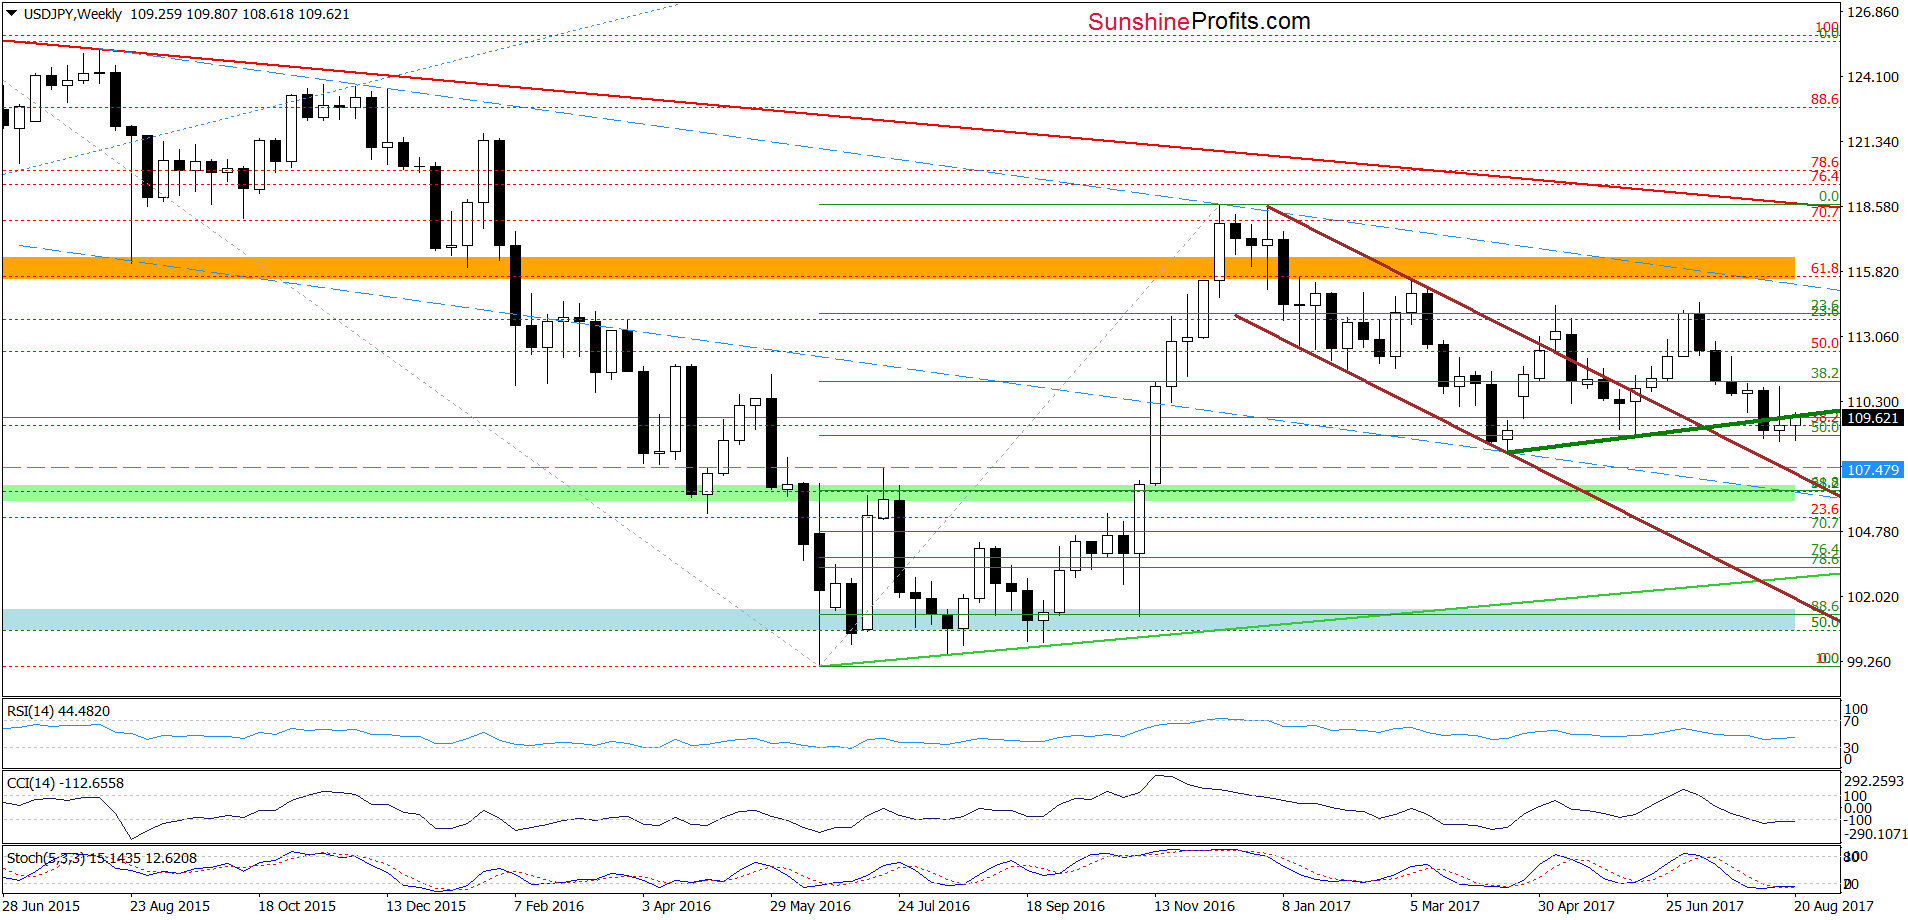The image size is (1908, 920).
Task: Click the CCI(14) -112.6558 indicator label
Action: coord(65,783)
